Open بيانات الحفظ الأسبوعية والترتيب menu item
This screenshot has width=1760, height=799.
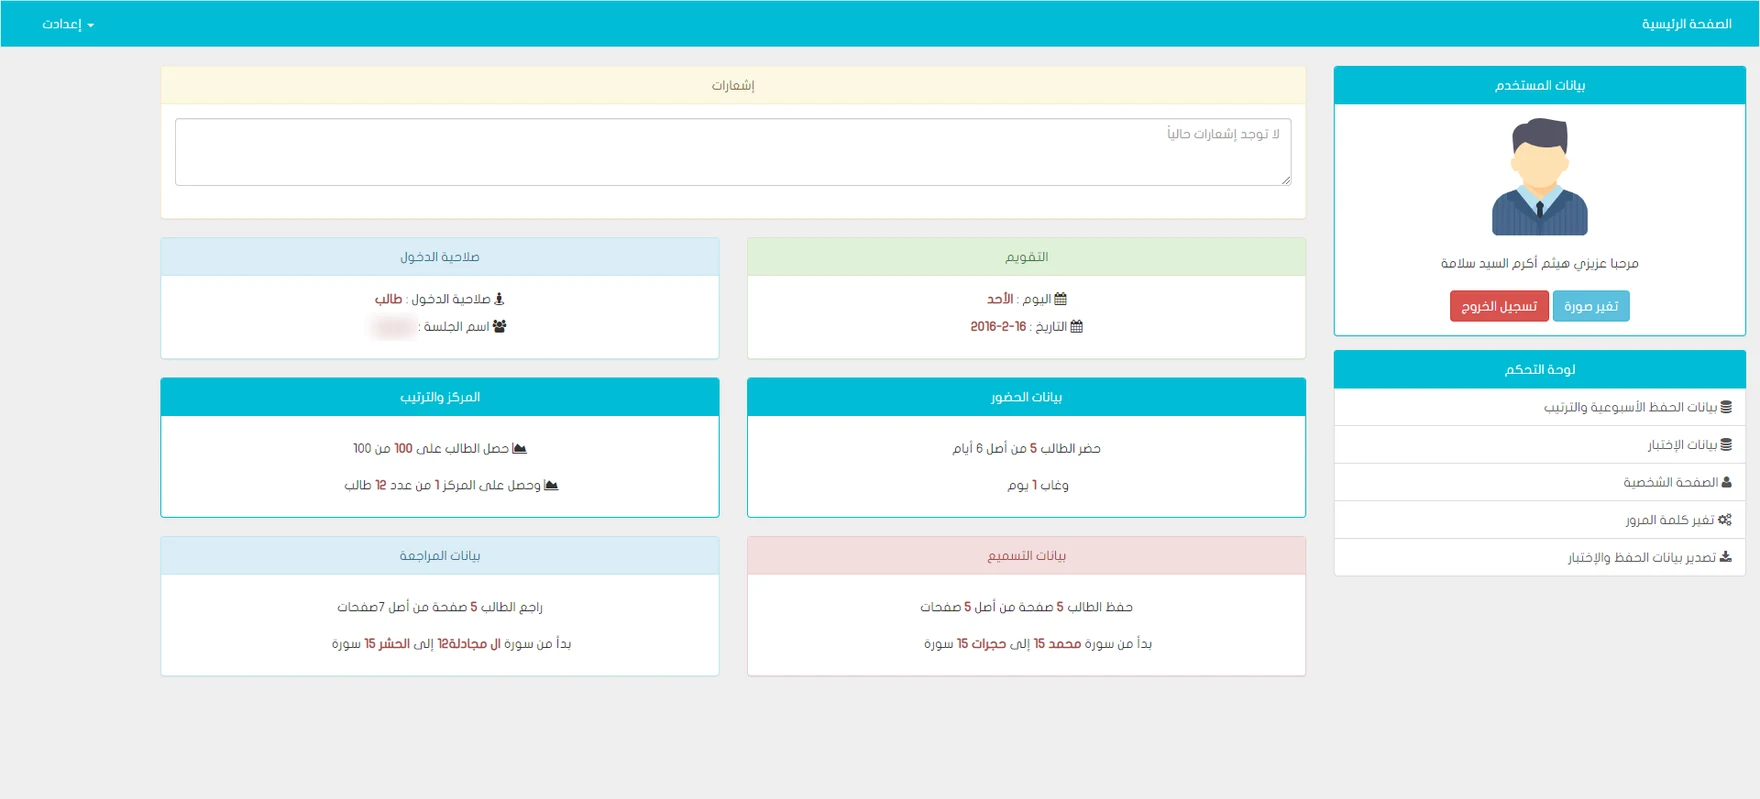[x=1540, y=407]
